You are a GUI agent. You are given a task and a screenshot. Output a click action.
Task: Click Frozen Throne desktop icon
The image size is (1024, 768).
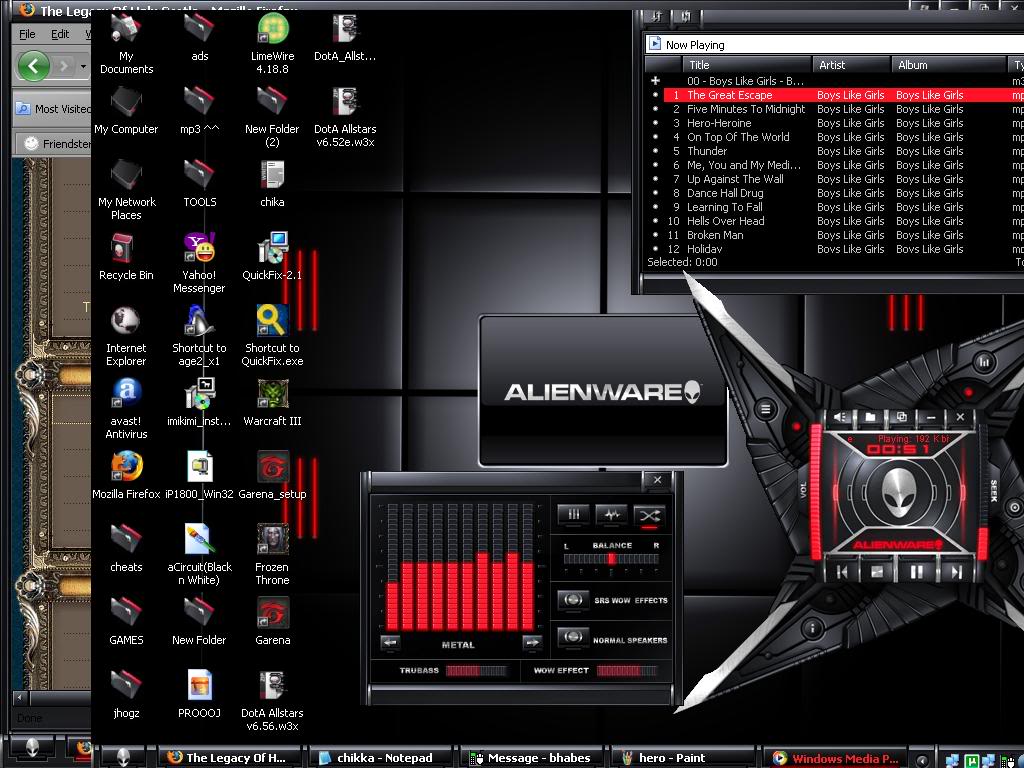point(272,555)
